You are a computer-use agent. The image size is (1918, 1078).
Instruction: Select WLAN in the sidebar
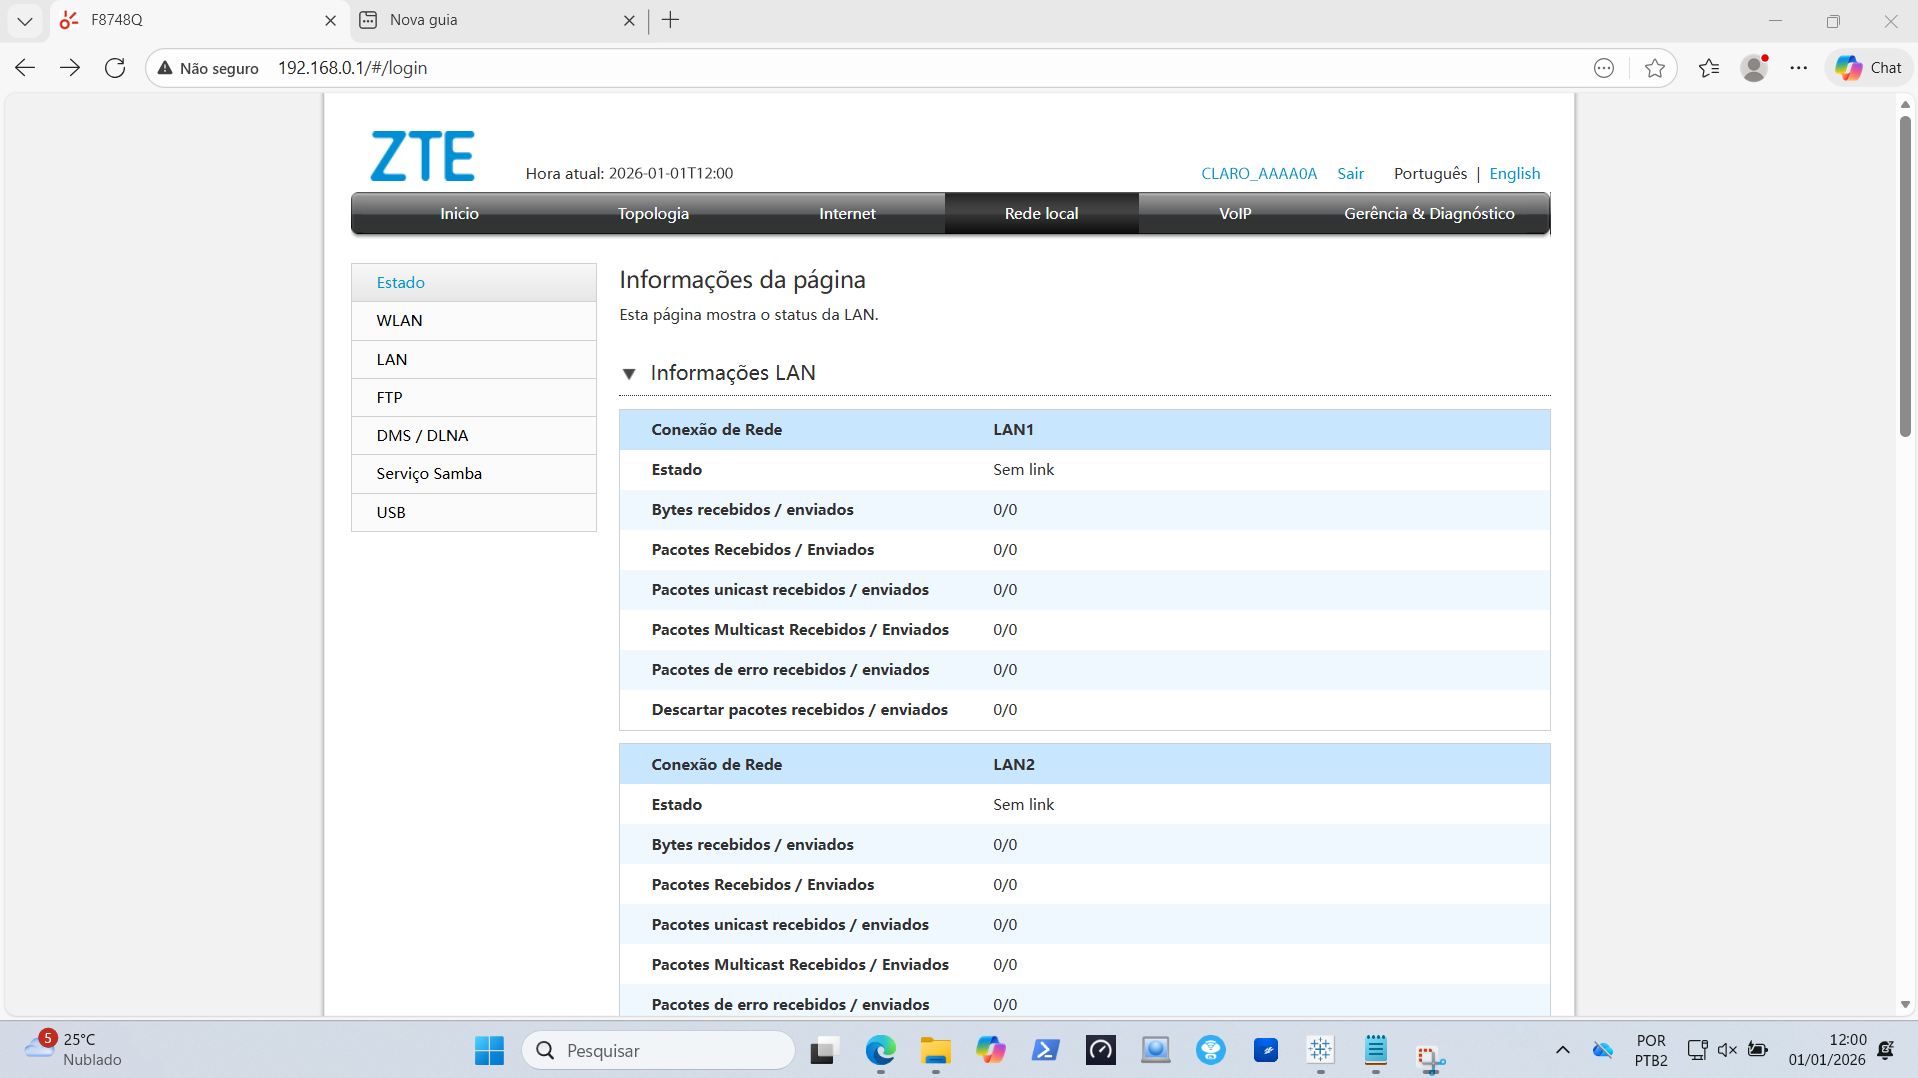tap(400, 320)
